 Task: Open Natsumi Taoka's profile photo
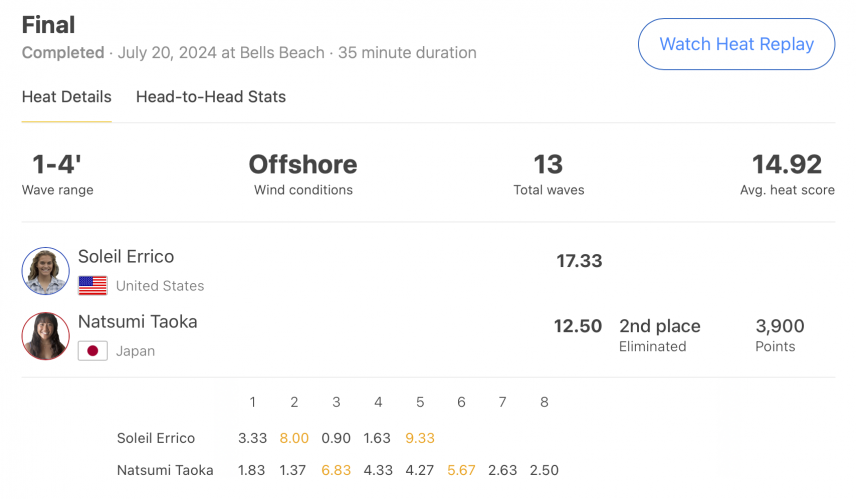tap(45, 336)
